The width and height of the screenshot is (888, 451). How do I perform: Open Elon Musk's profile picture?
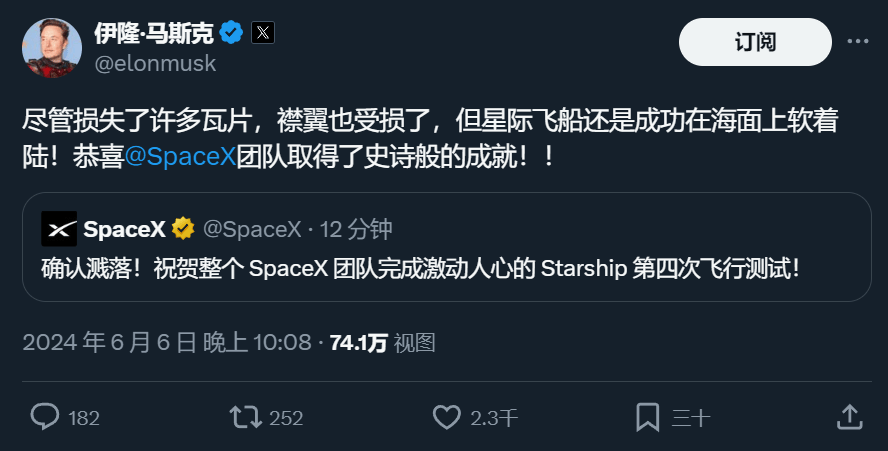tap(52, 46)
